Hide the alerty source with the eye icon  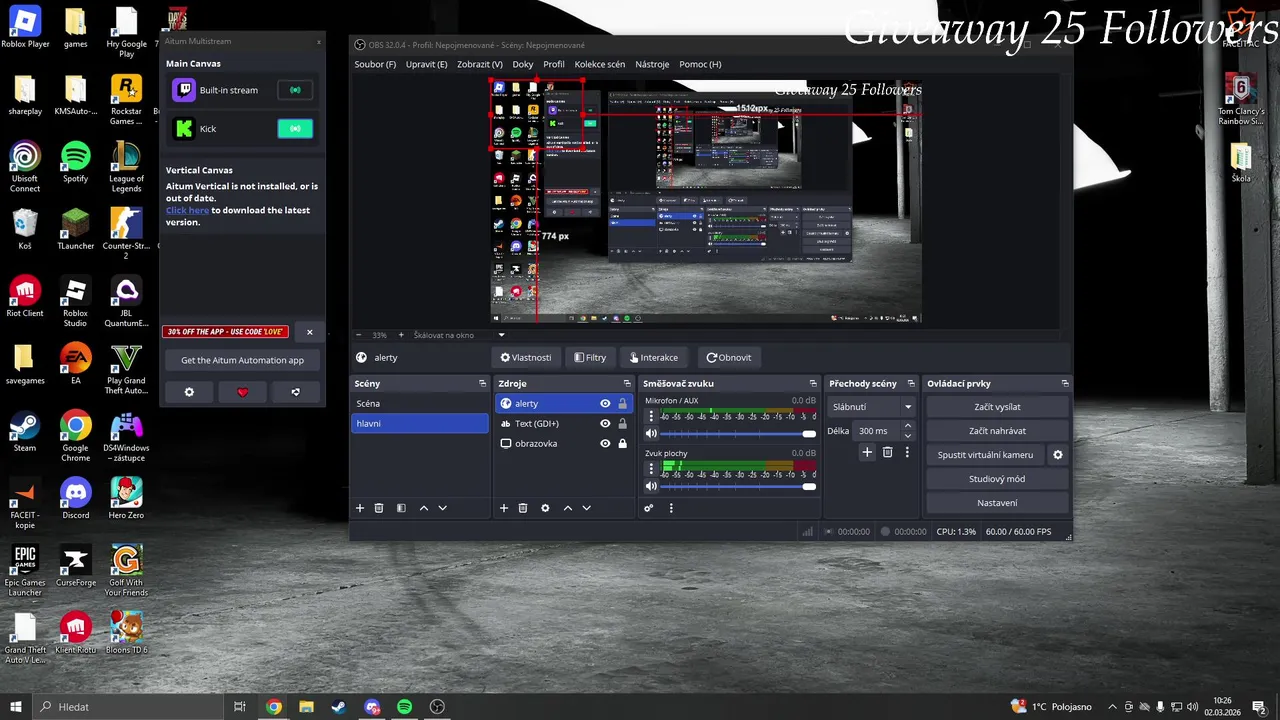(x=605, y=404)
